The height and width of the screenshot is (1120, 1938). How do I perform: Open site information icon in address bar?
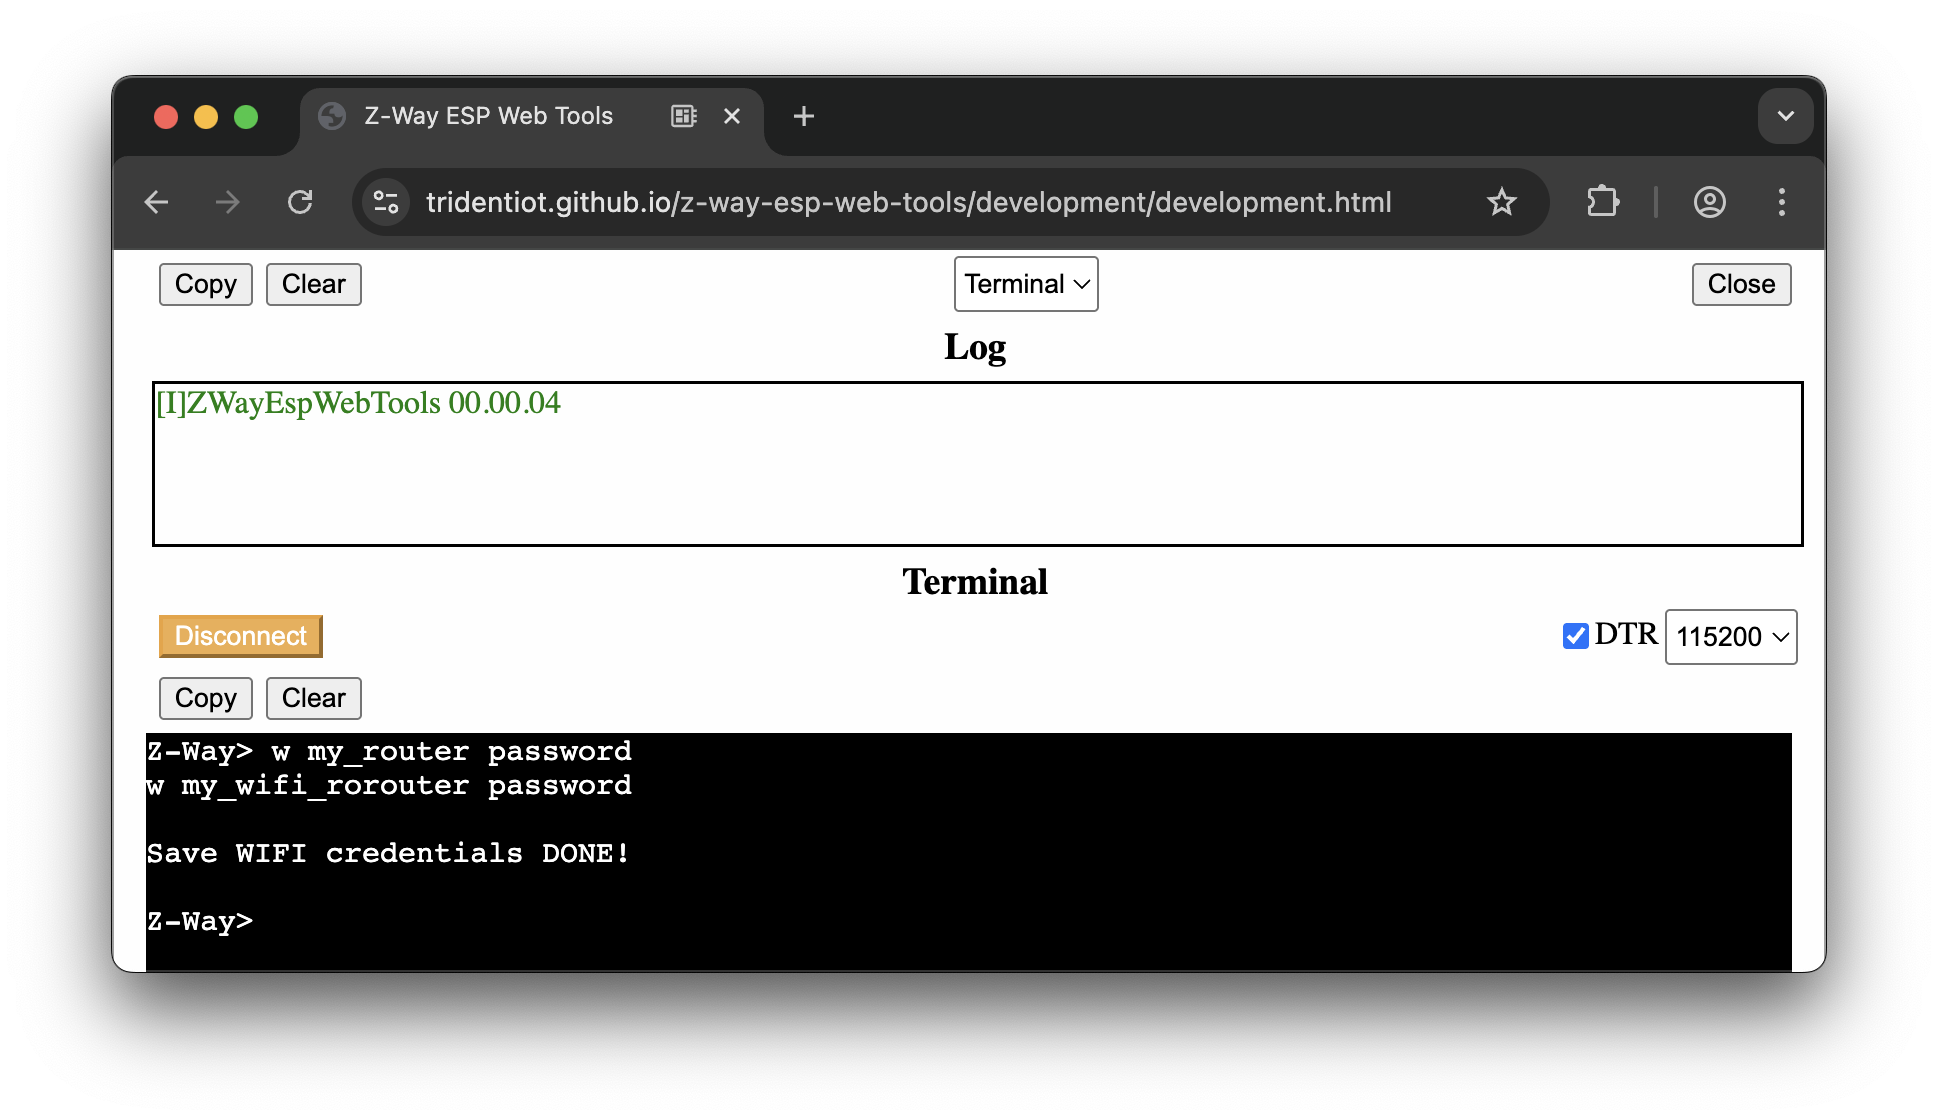[x=386, y=203]
